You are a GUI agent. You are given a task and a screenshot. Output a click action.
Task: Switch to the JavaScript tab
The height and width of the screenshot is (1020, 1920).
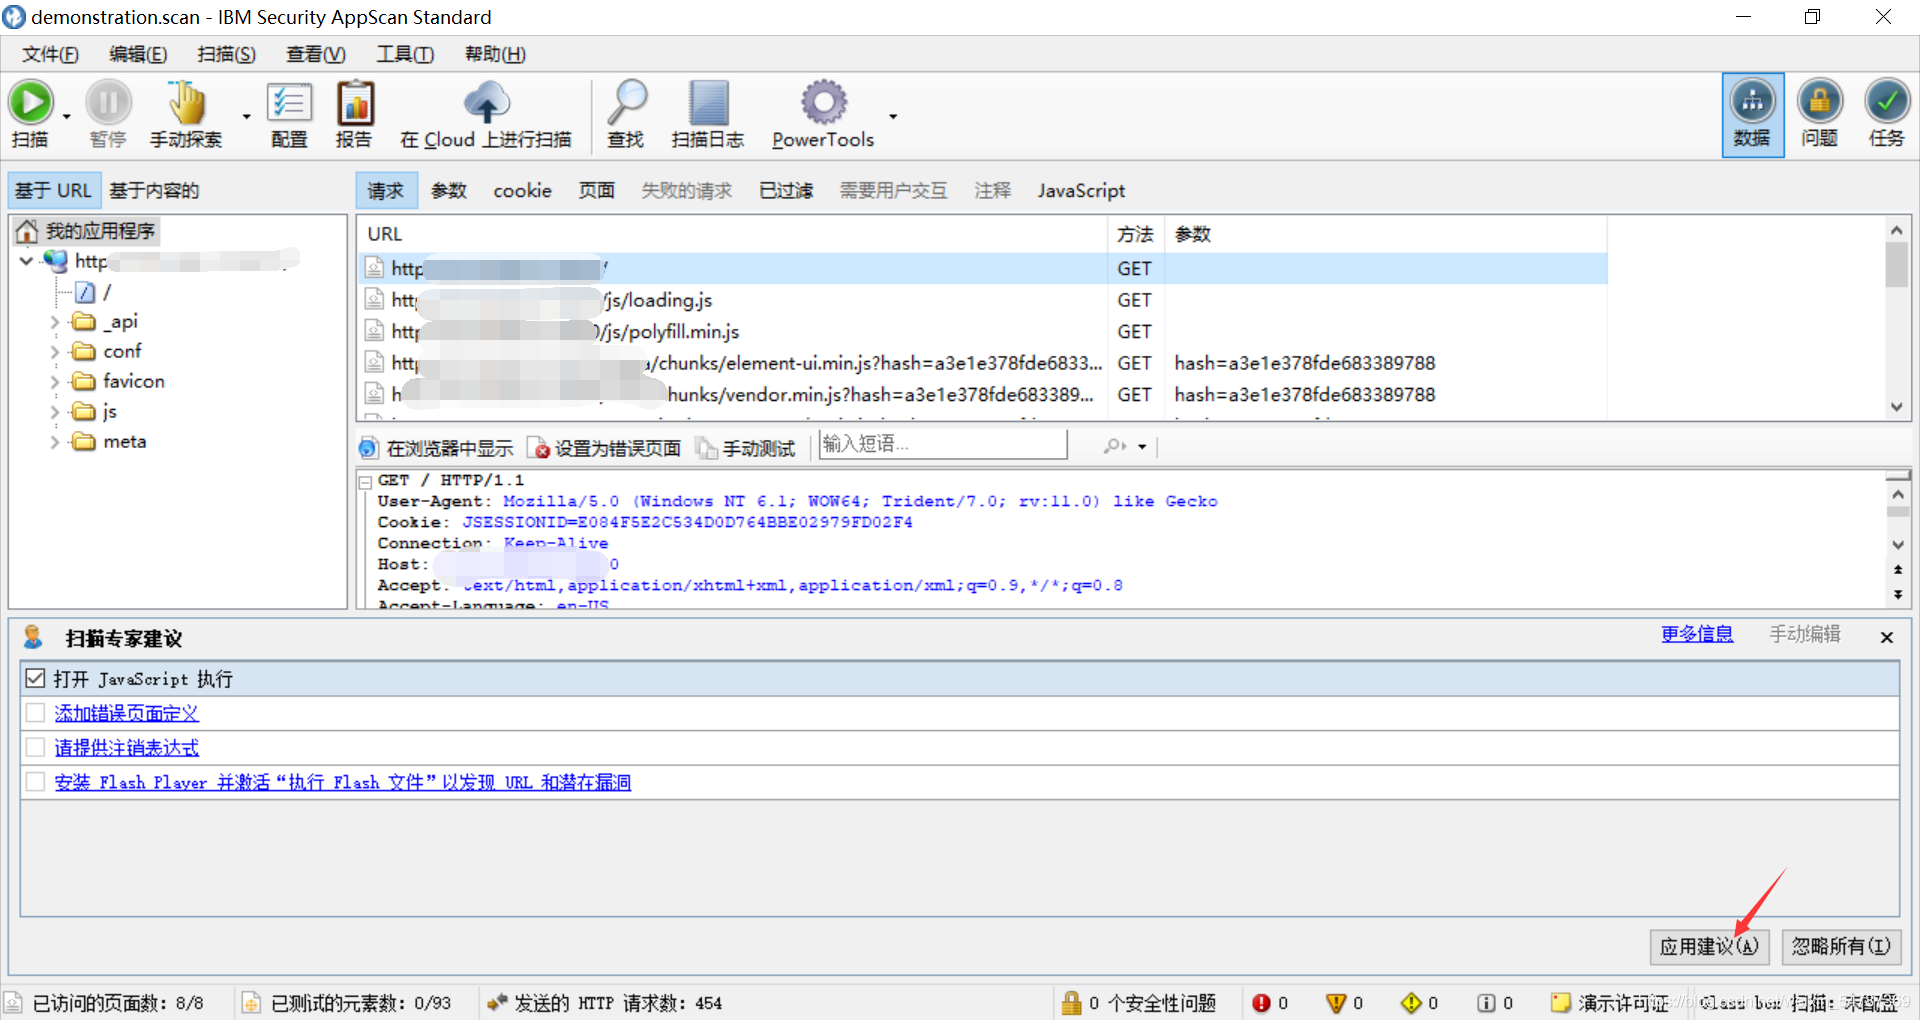1081,190
